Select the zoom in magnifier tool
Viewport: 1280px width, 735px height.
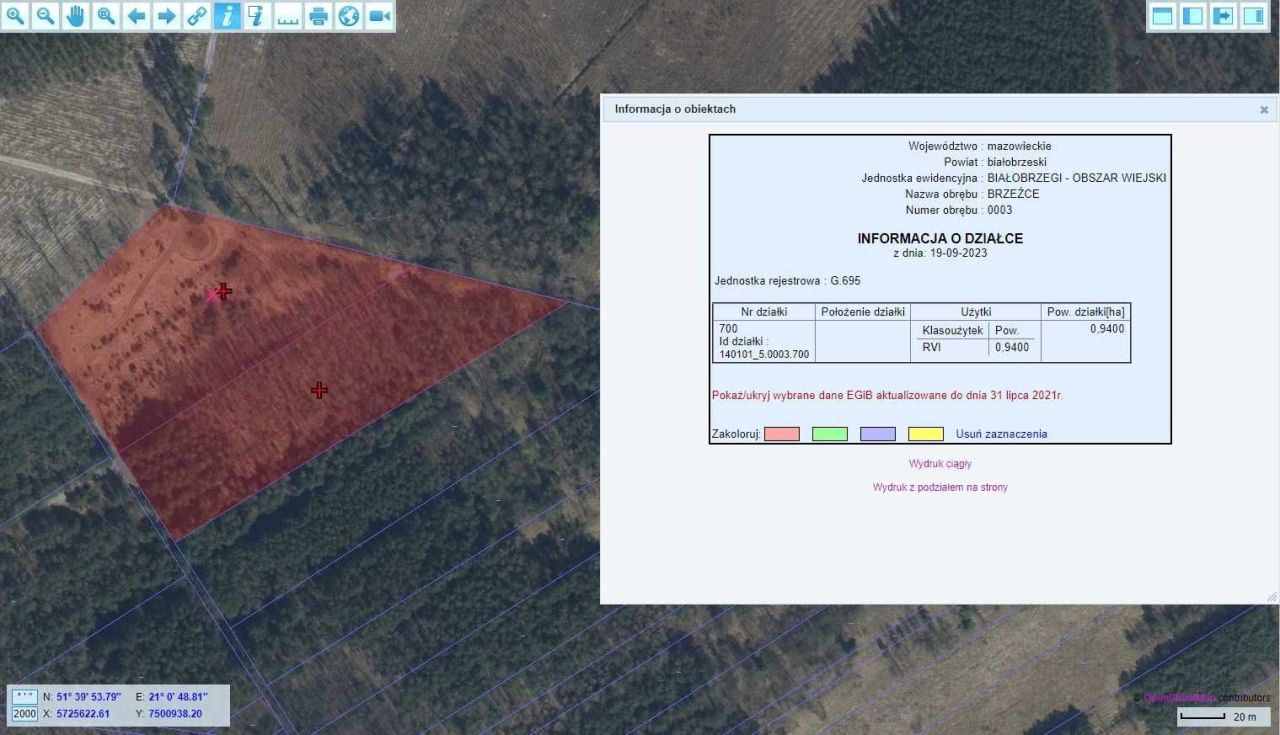[16, 16]
